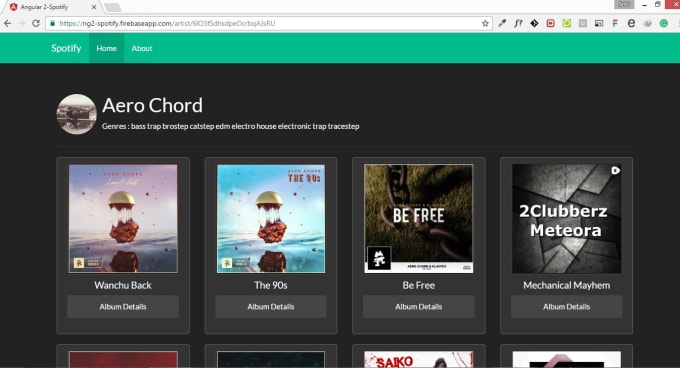The height and width of the screenshot is (368, 680).
Task: Open Album Details for The 90s
Action: click(271, 306)
